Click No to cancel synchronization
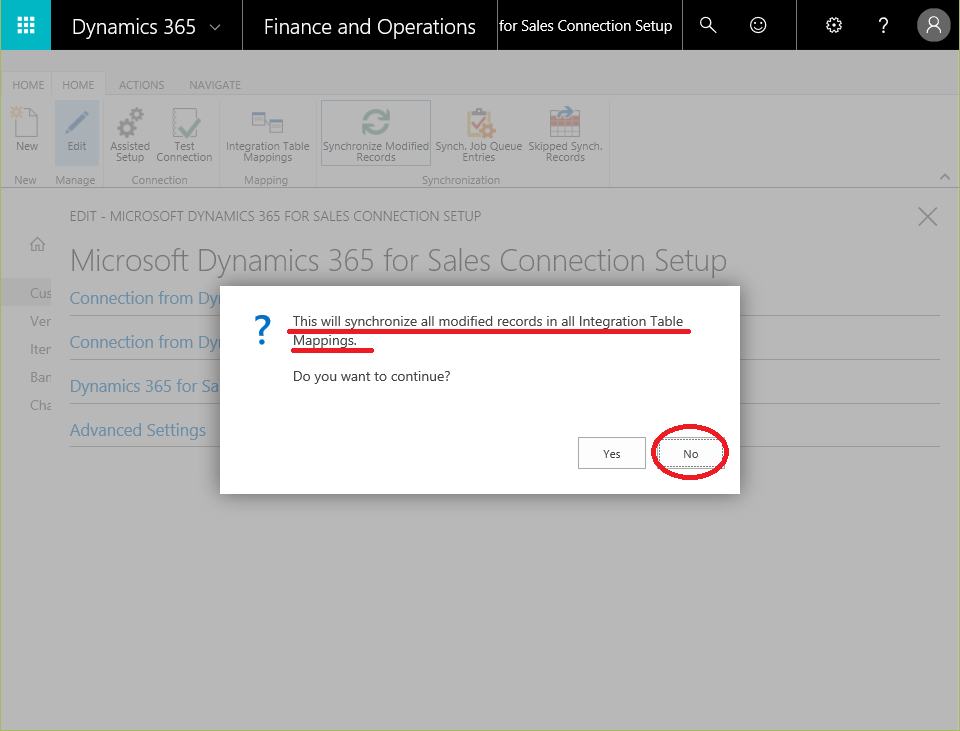The height and width of the screenshot is (731, 960). [691, 454]
